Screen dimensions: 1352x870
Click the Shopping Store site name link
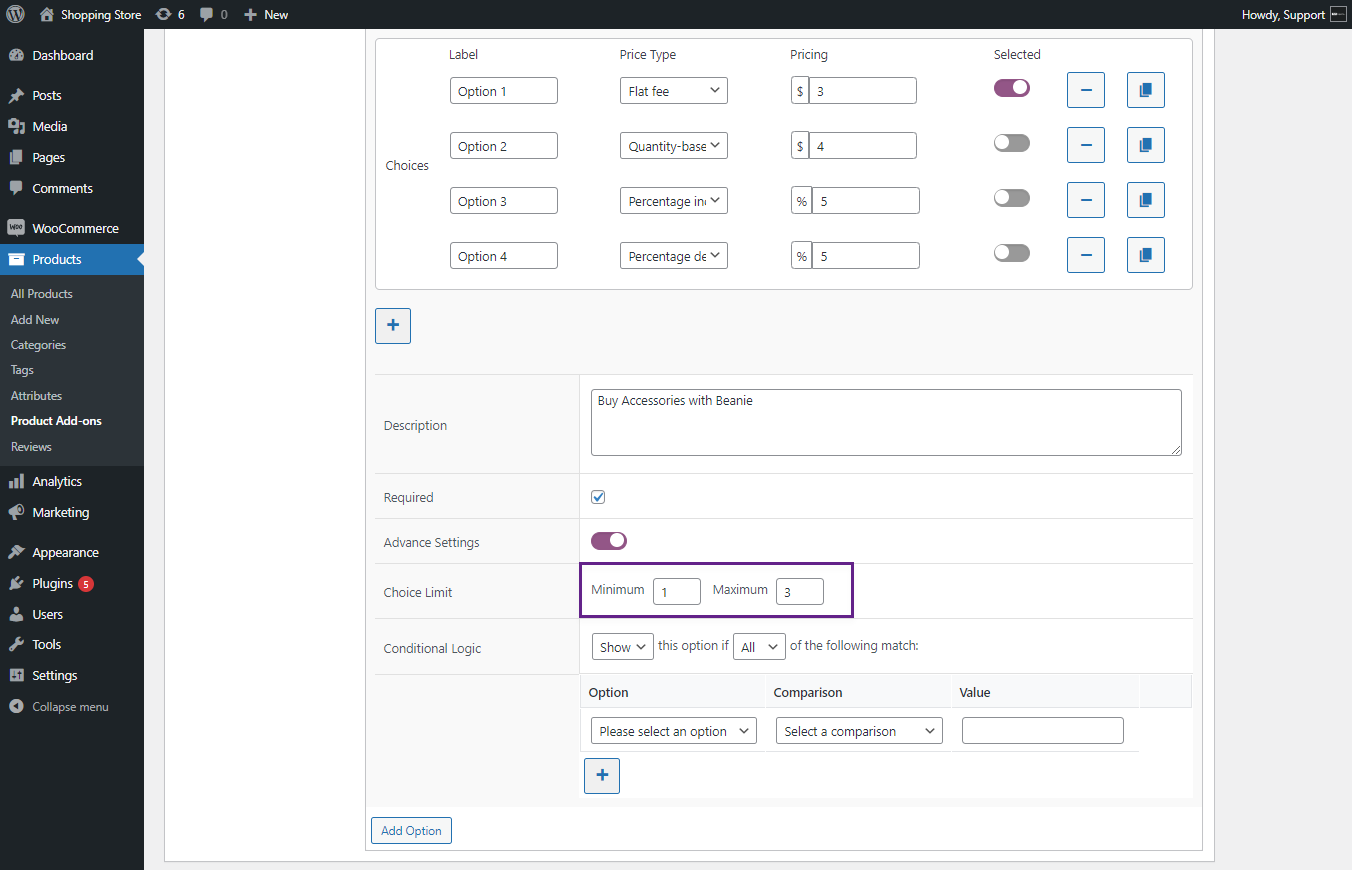tap(101, 15)
